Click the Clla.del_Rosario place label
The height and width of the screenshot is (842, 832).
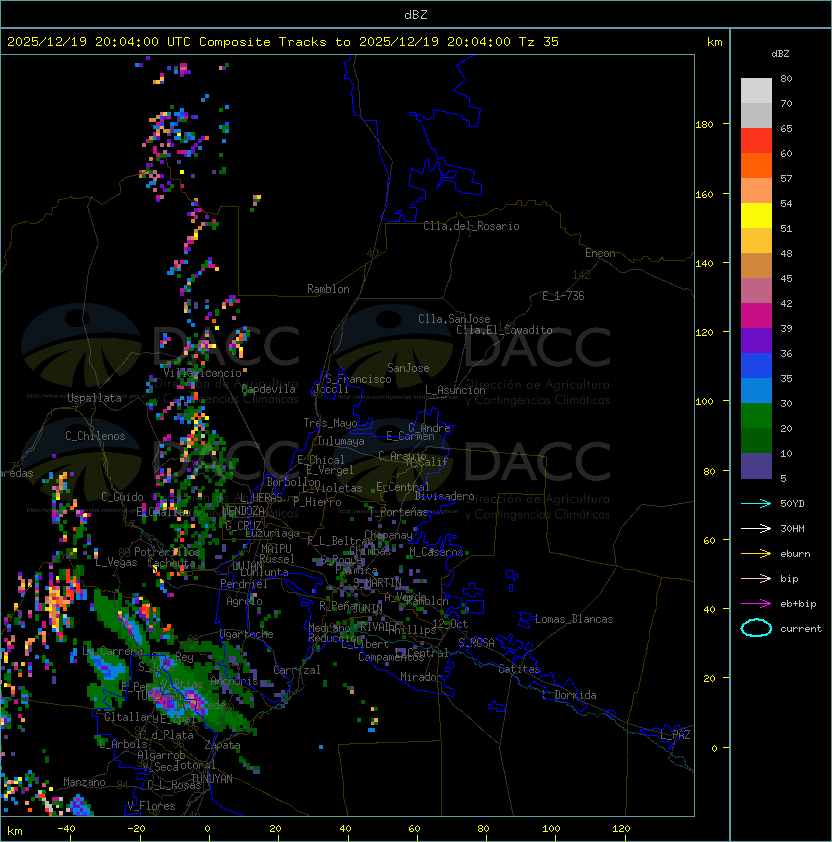[x=471, y=226]
